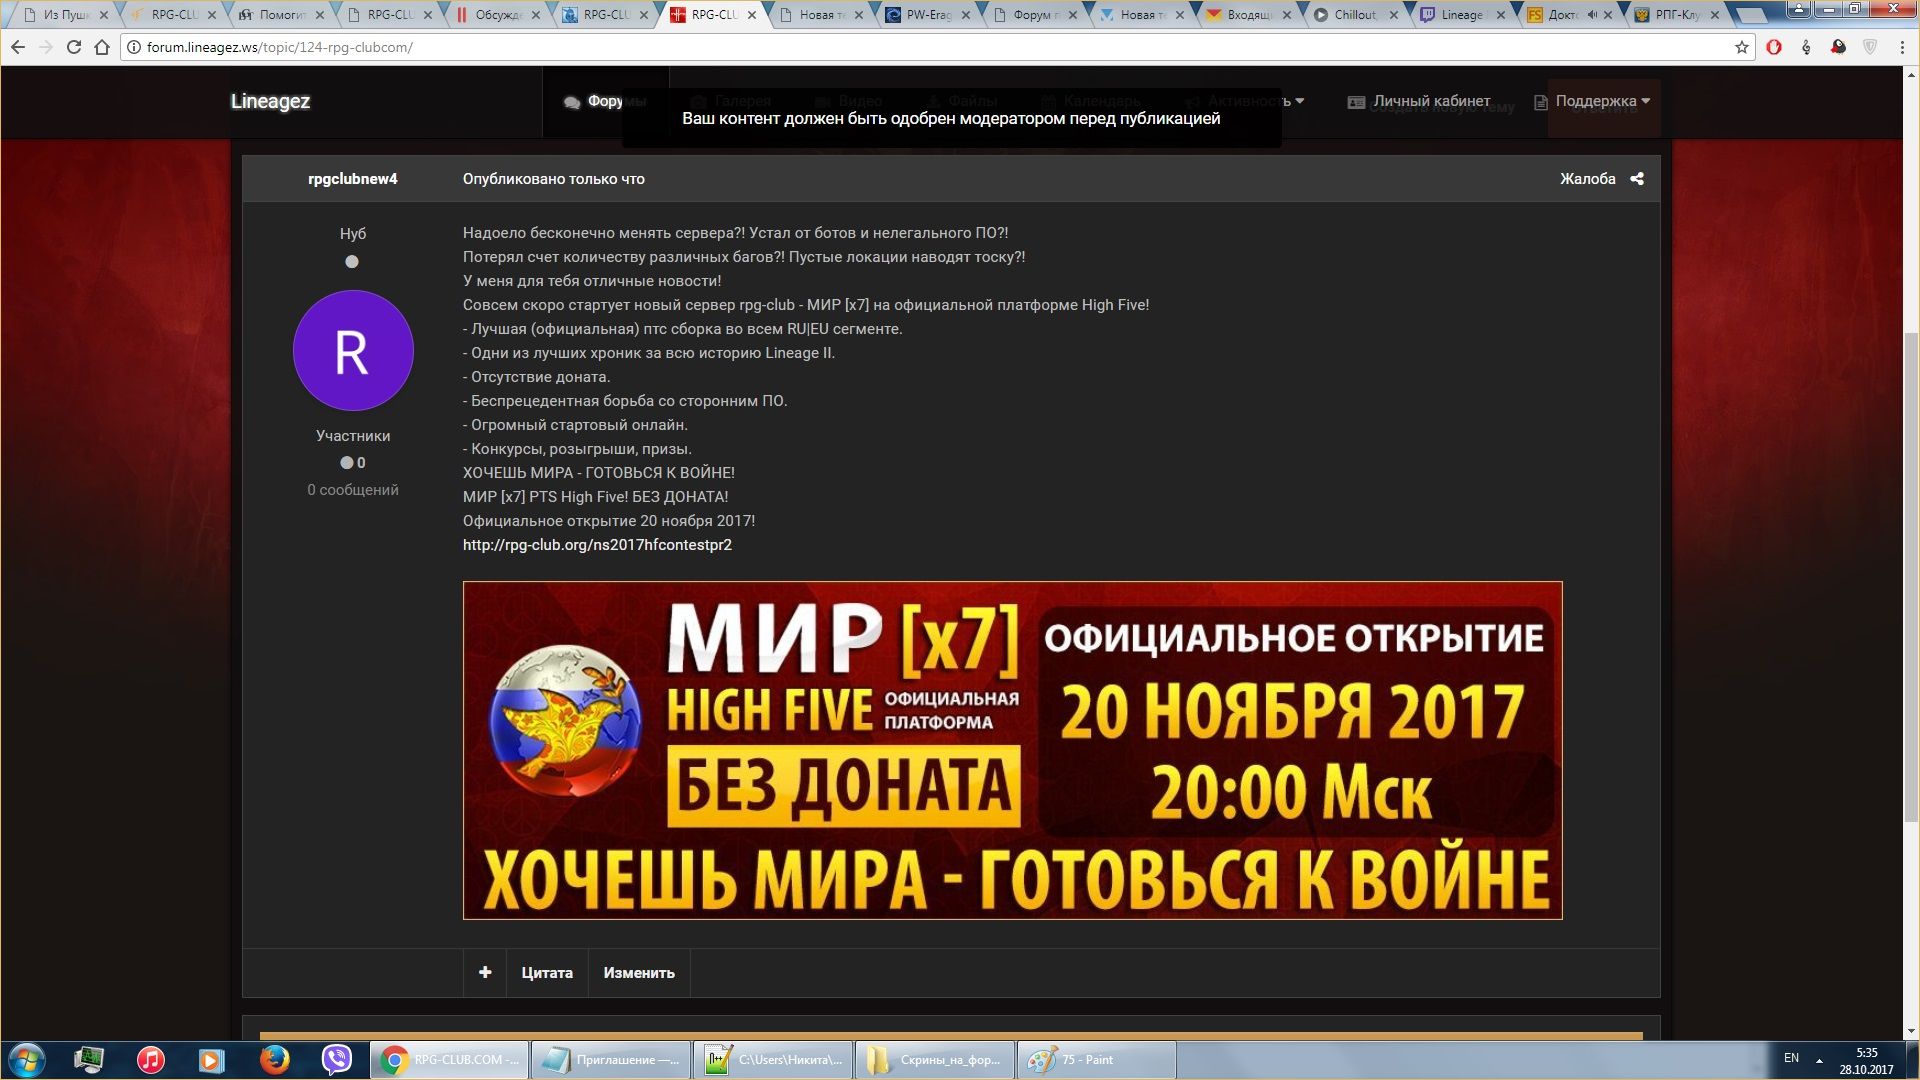Click the rpgclubnew4 purple avatar
This screenshot has width=1920, height=1080.
(x=353, y=351)
